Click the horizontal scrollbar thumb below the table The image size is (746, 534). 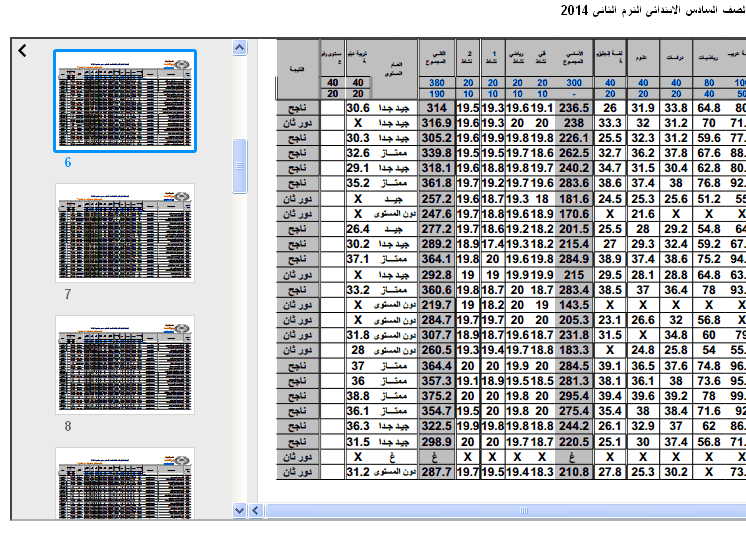tap(506, 511)
